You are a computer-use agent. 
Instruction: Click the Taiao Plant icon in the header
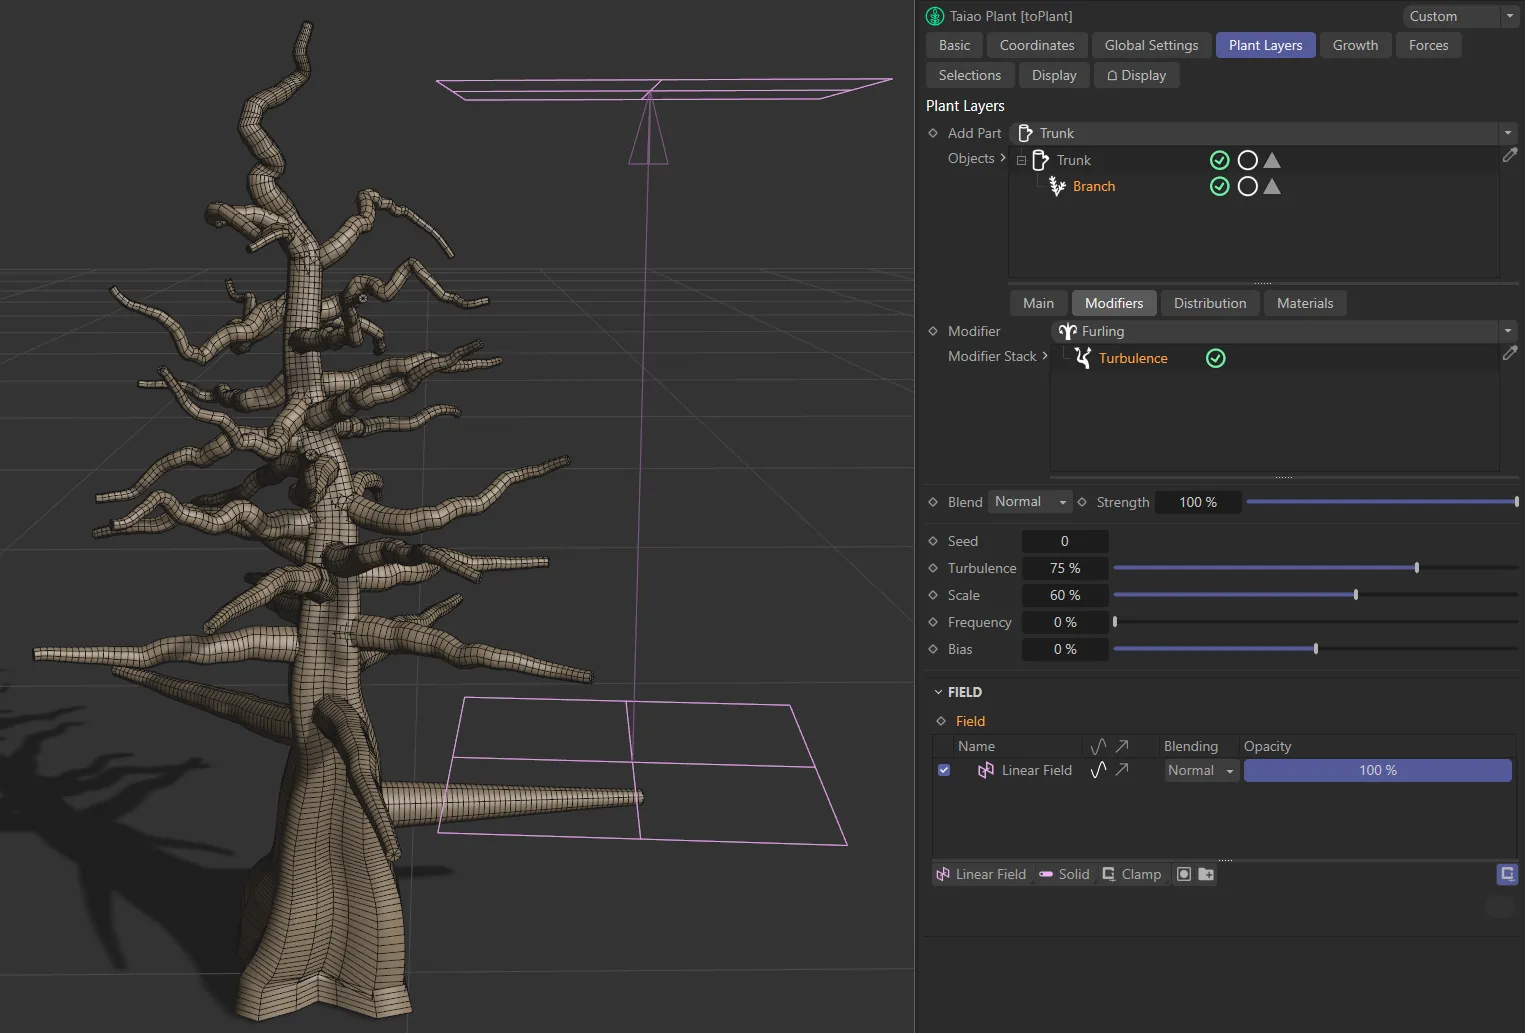(934, 16)
